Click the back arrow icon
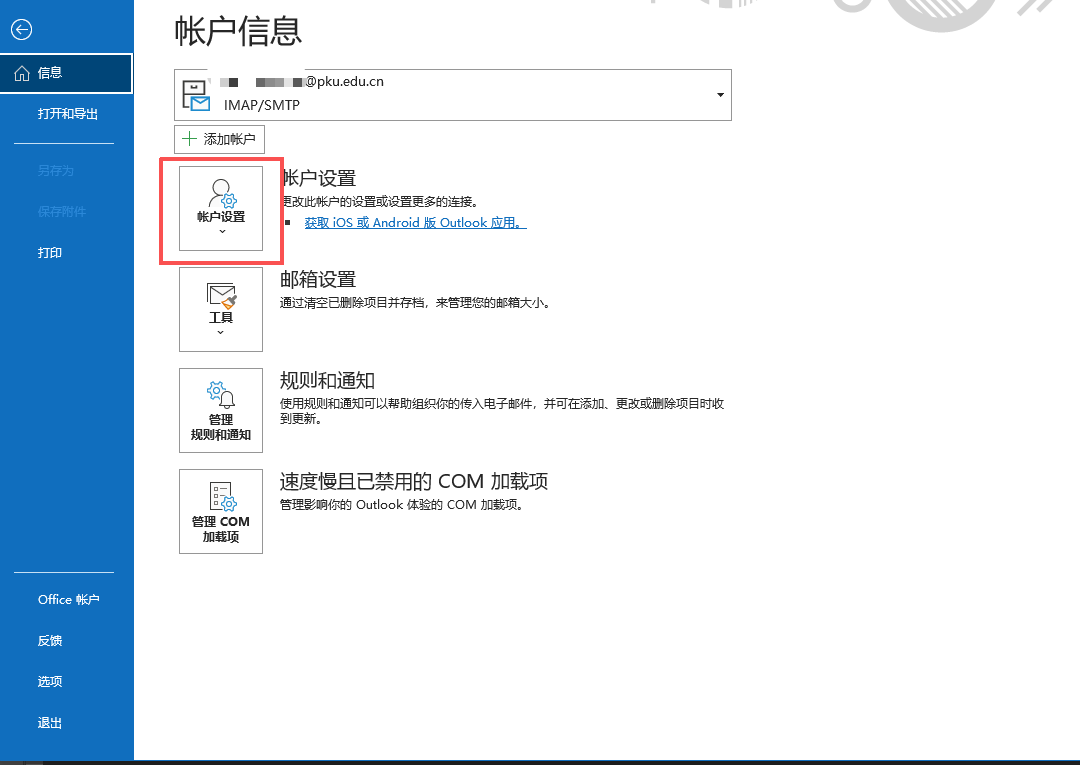Screen dimensions: 1080x765 coord(22,31)
